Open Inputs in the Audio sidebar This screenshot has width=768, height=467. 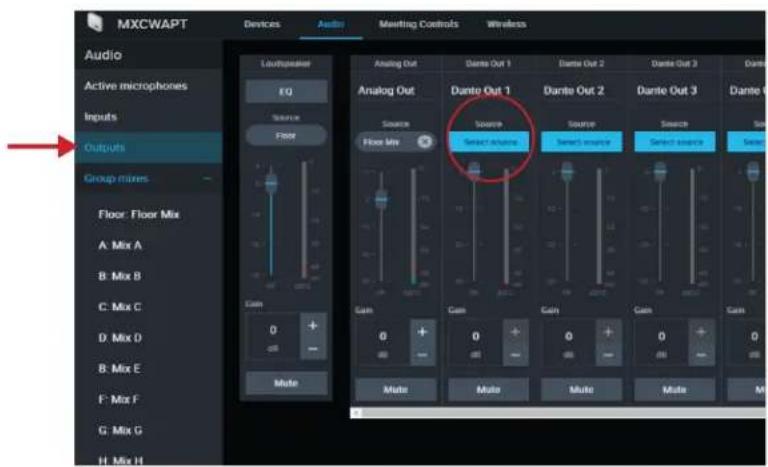(100, 117)
